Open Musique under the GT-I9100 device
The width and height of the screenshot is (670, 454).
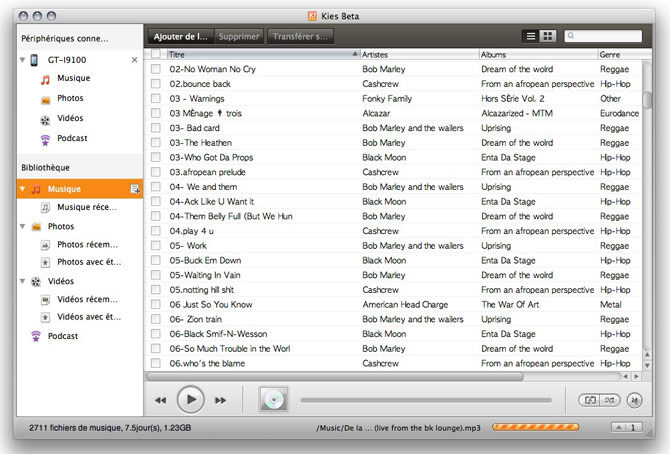(x=73, y=78)
